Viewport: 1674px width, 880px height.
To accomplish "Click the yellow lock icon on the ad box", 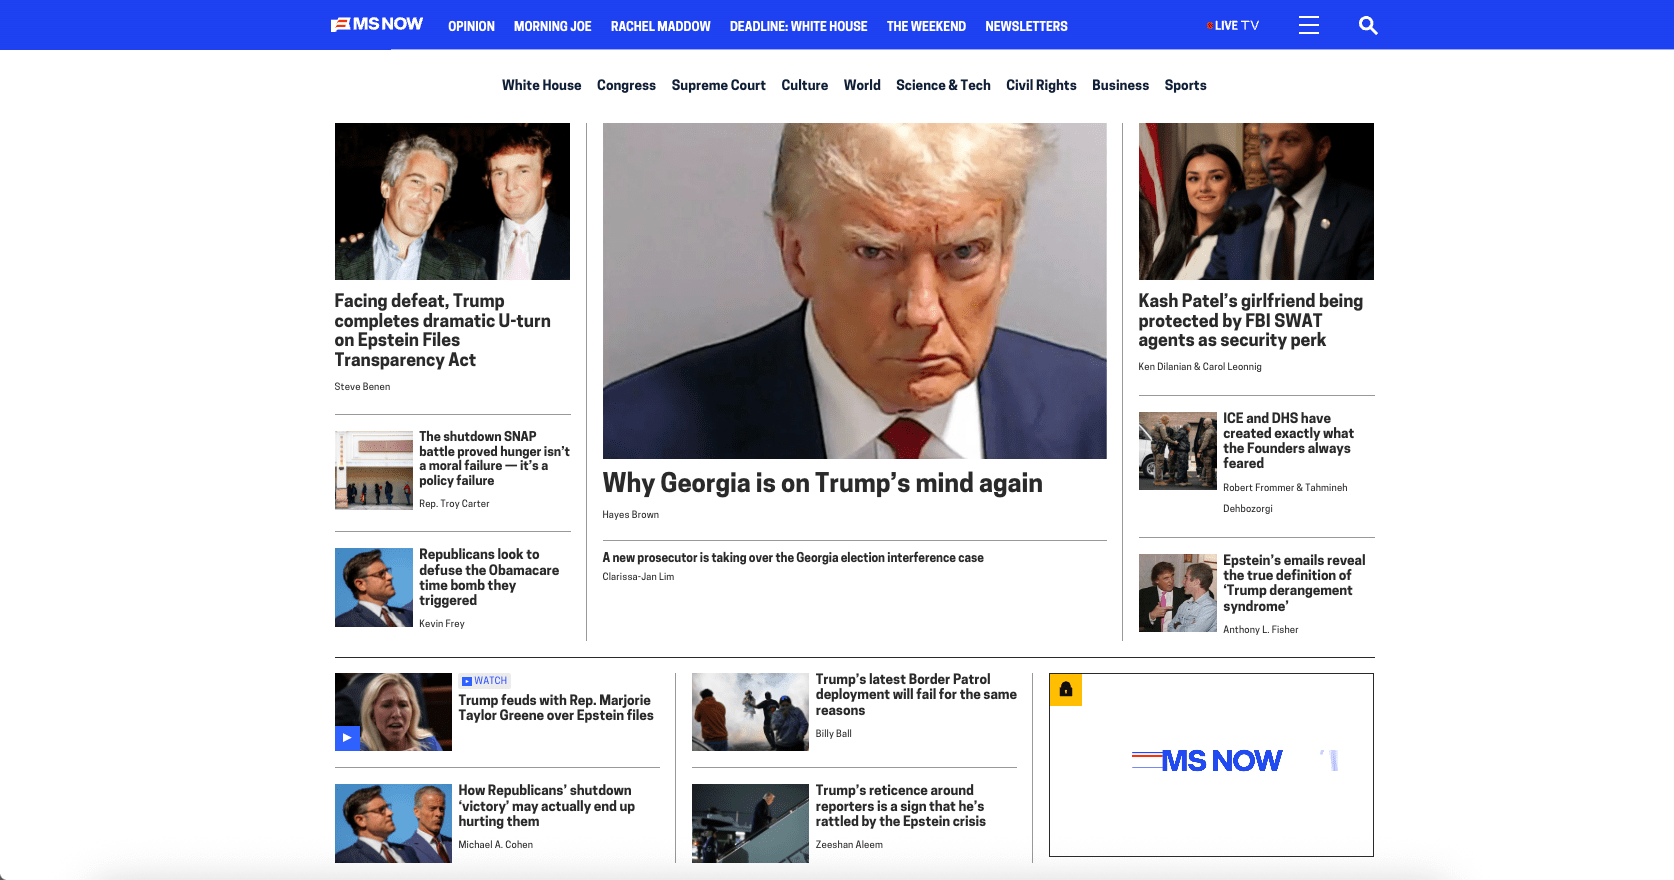I will [1065, 689].
